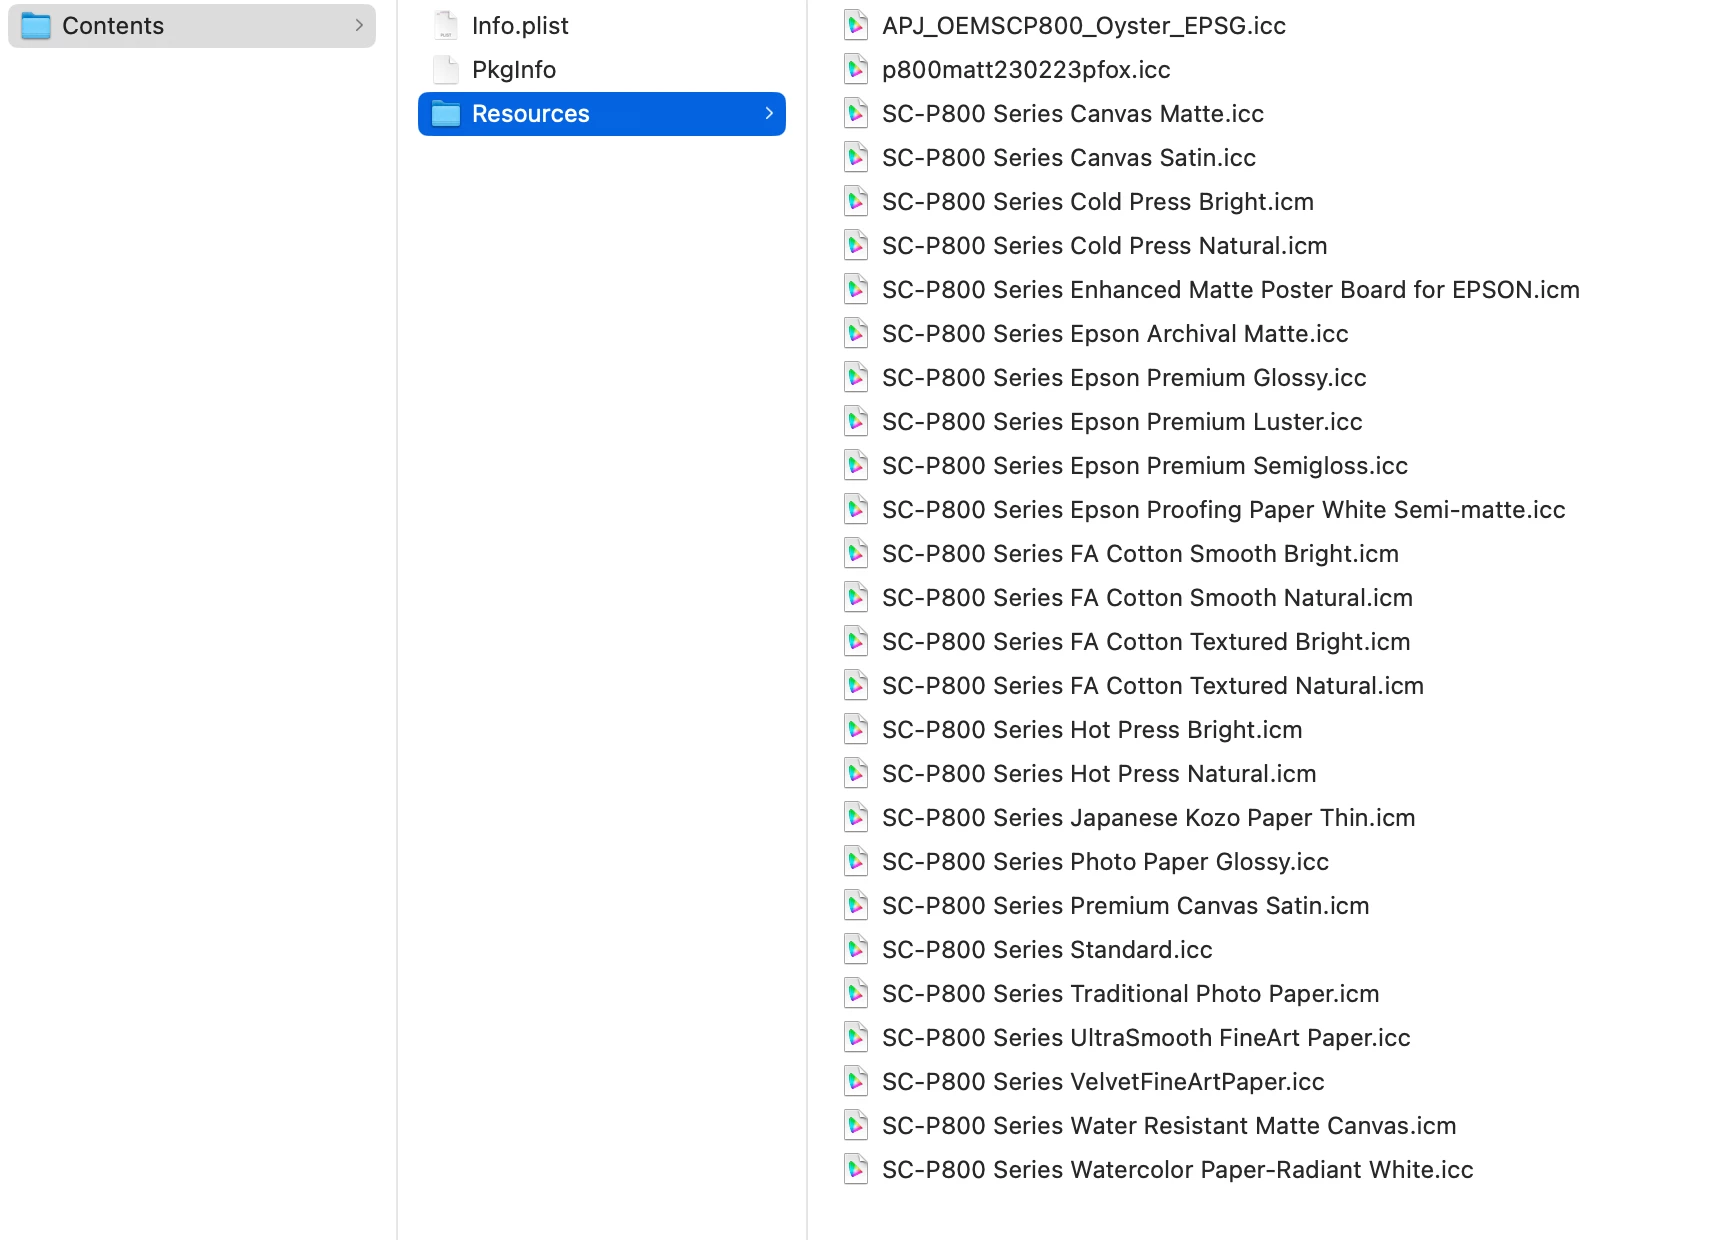Select SC-P800 Series Hot Press Natural.icm name
The width and height of the screenshot is (1714, 1240).
1099,774
